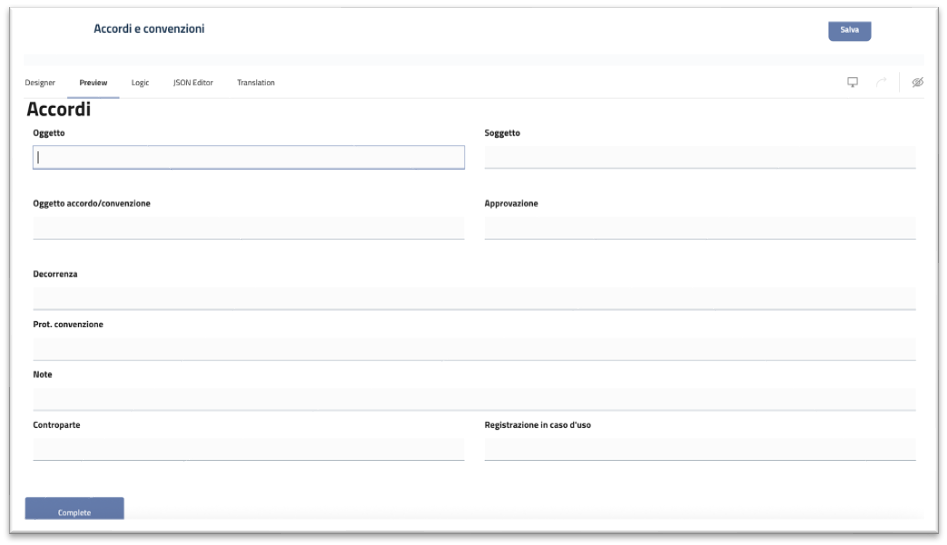Select the Preview tab

click(93, 82)
